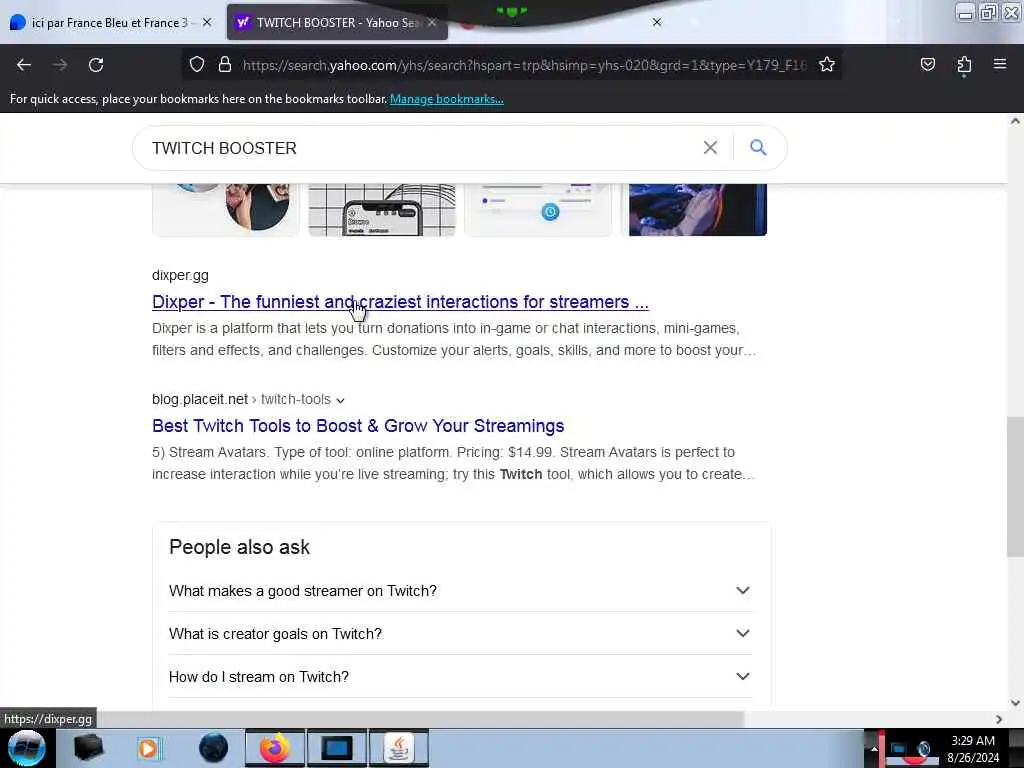Screen dimensions: 1024x768
Task: Expand the blog.placeit.net result options arrow
Action: click(x=340, y=400)
